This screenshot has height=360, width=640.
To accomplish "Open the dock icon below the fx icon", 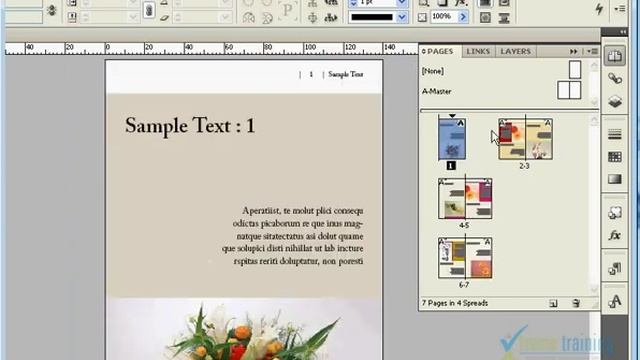I will pyautogui.click(x=615, y=268).
